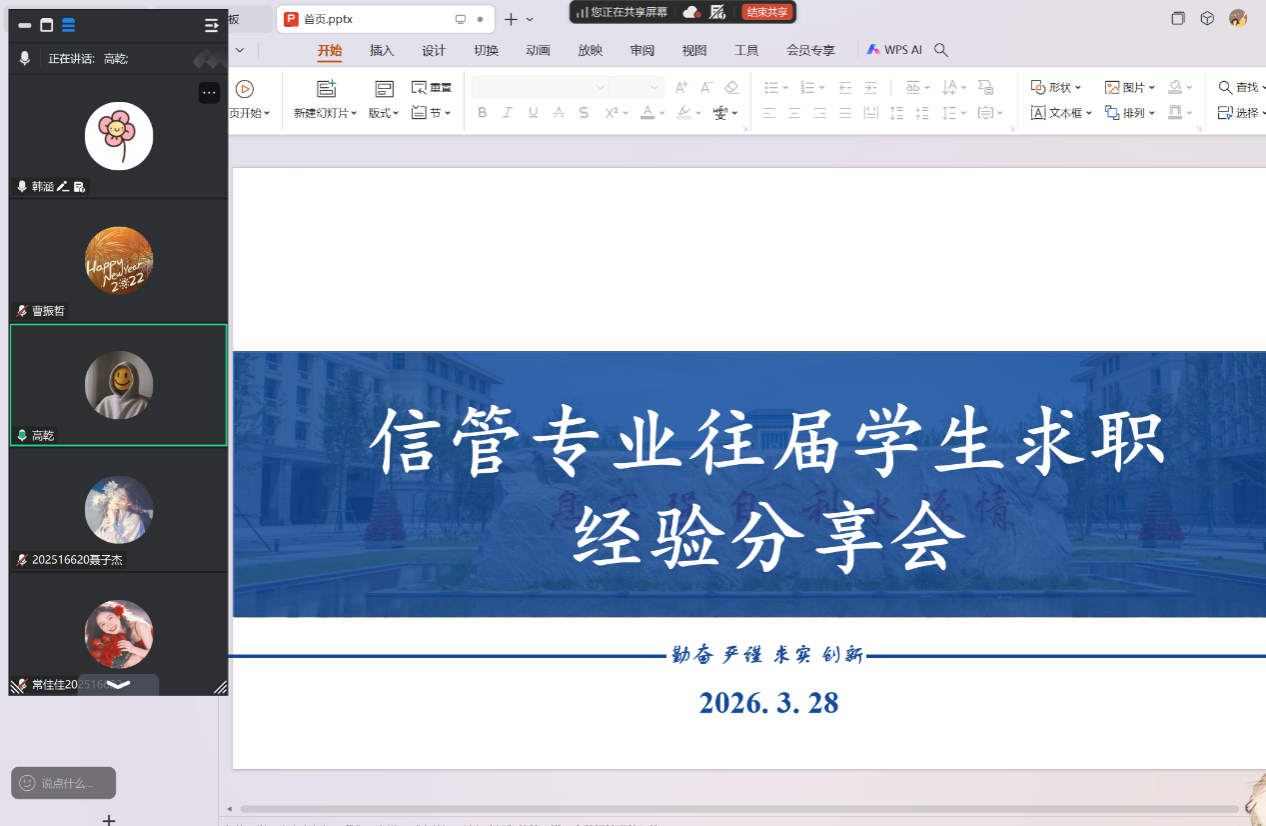
Task: Click the End Sharing (结束共享) button
Action: tap(767, 12)
